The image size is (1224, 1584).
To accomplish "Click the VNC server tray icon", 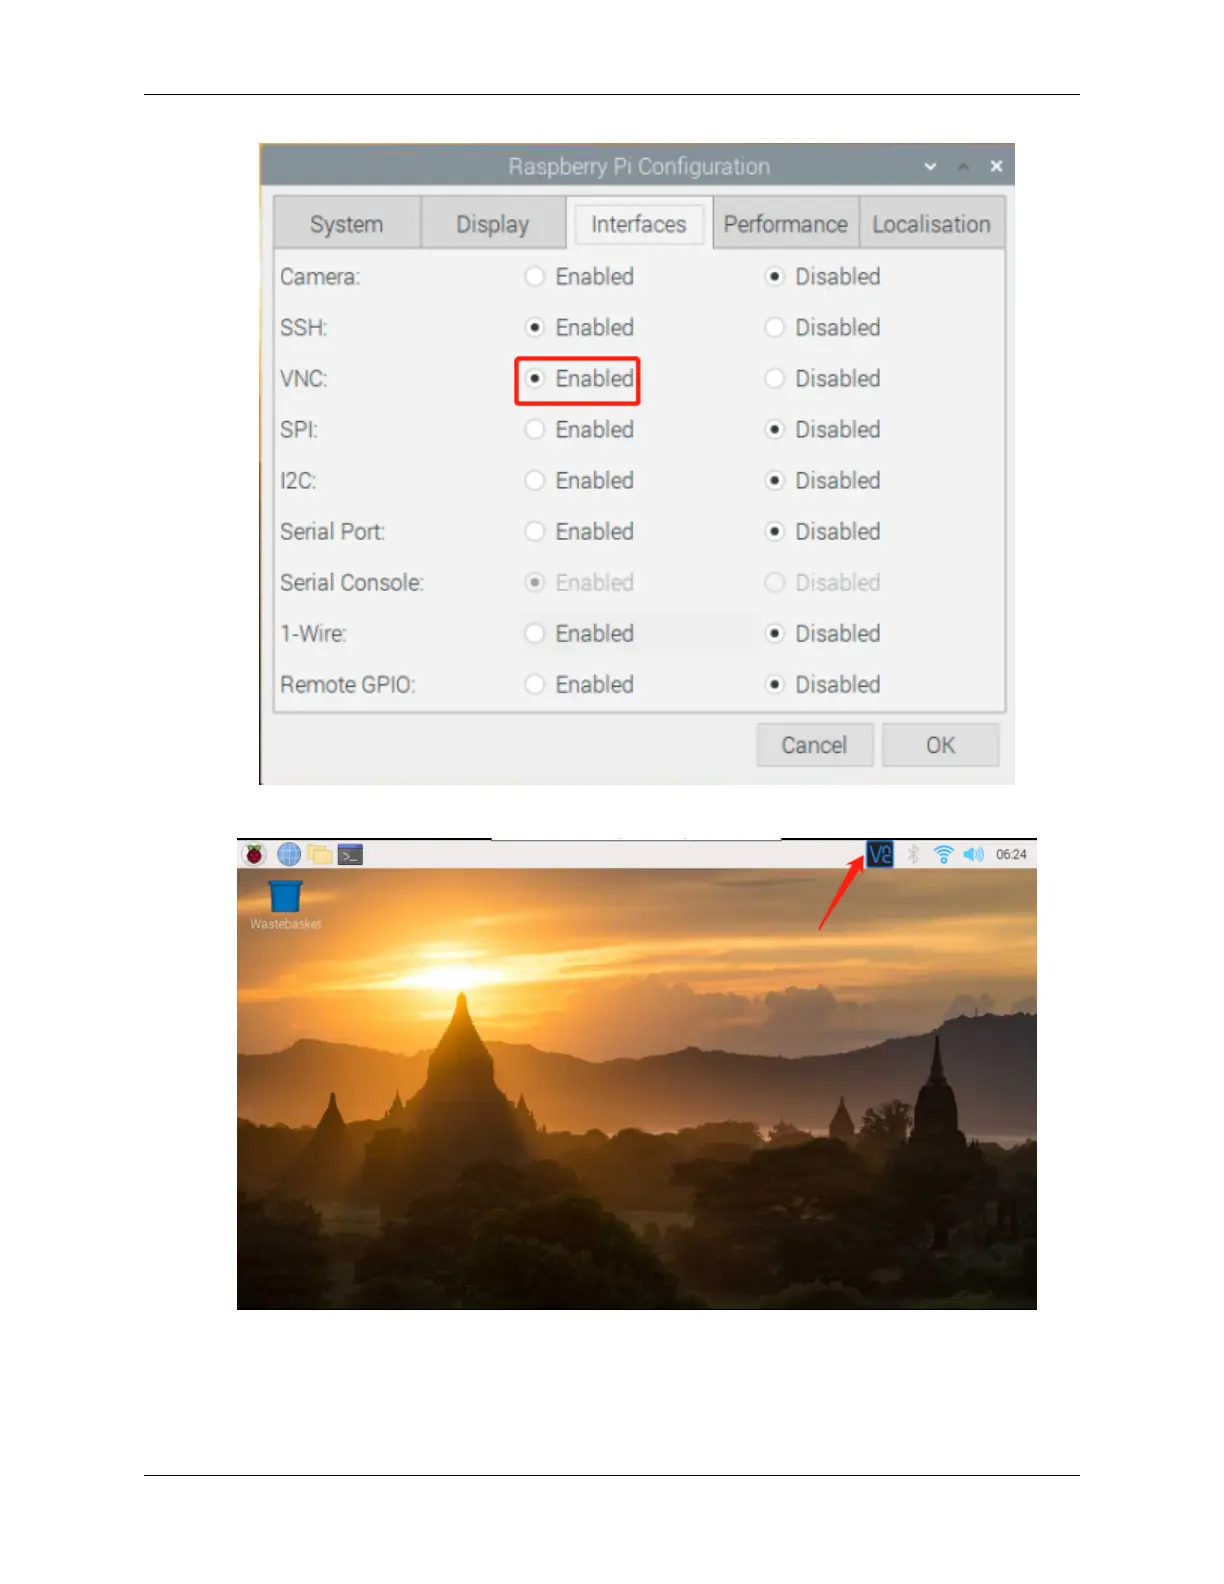I will click(880, 854).
